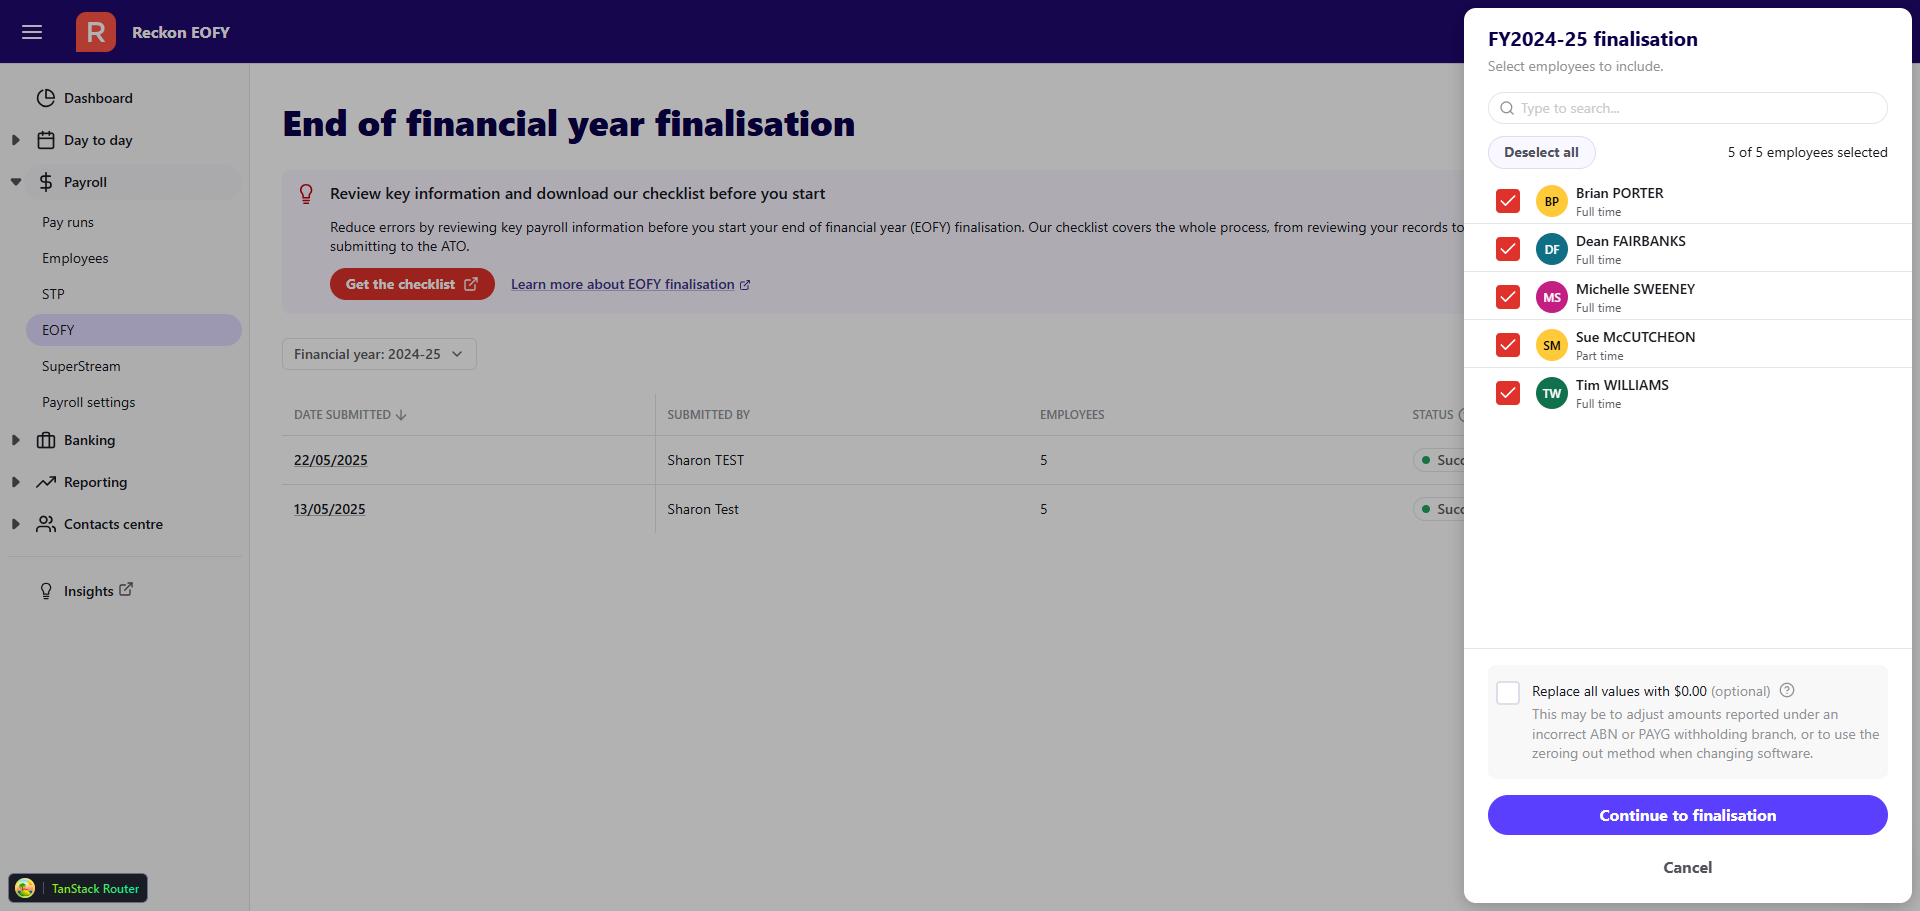Click Michelle SWEENEY's MS avatar

1552,297
